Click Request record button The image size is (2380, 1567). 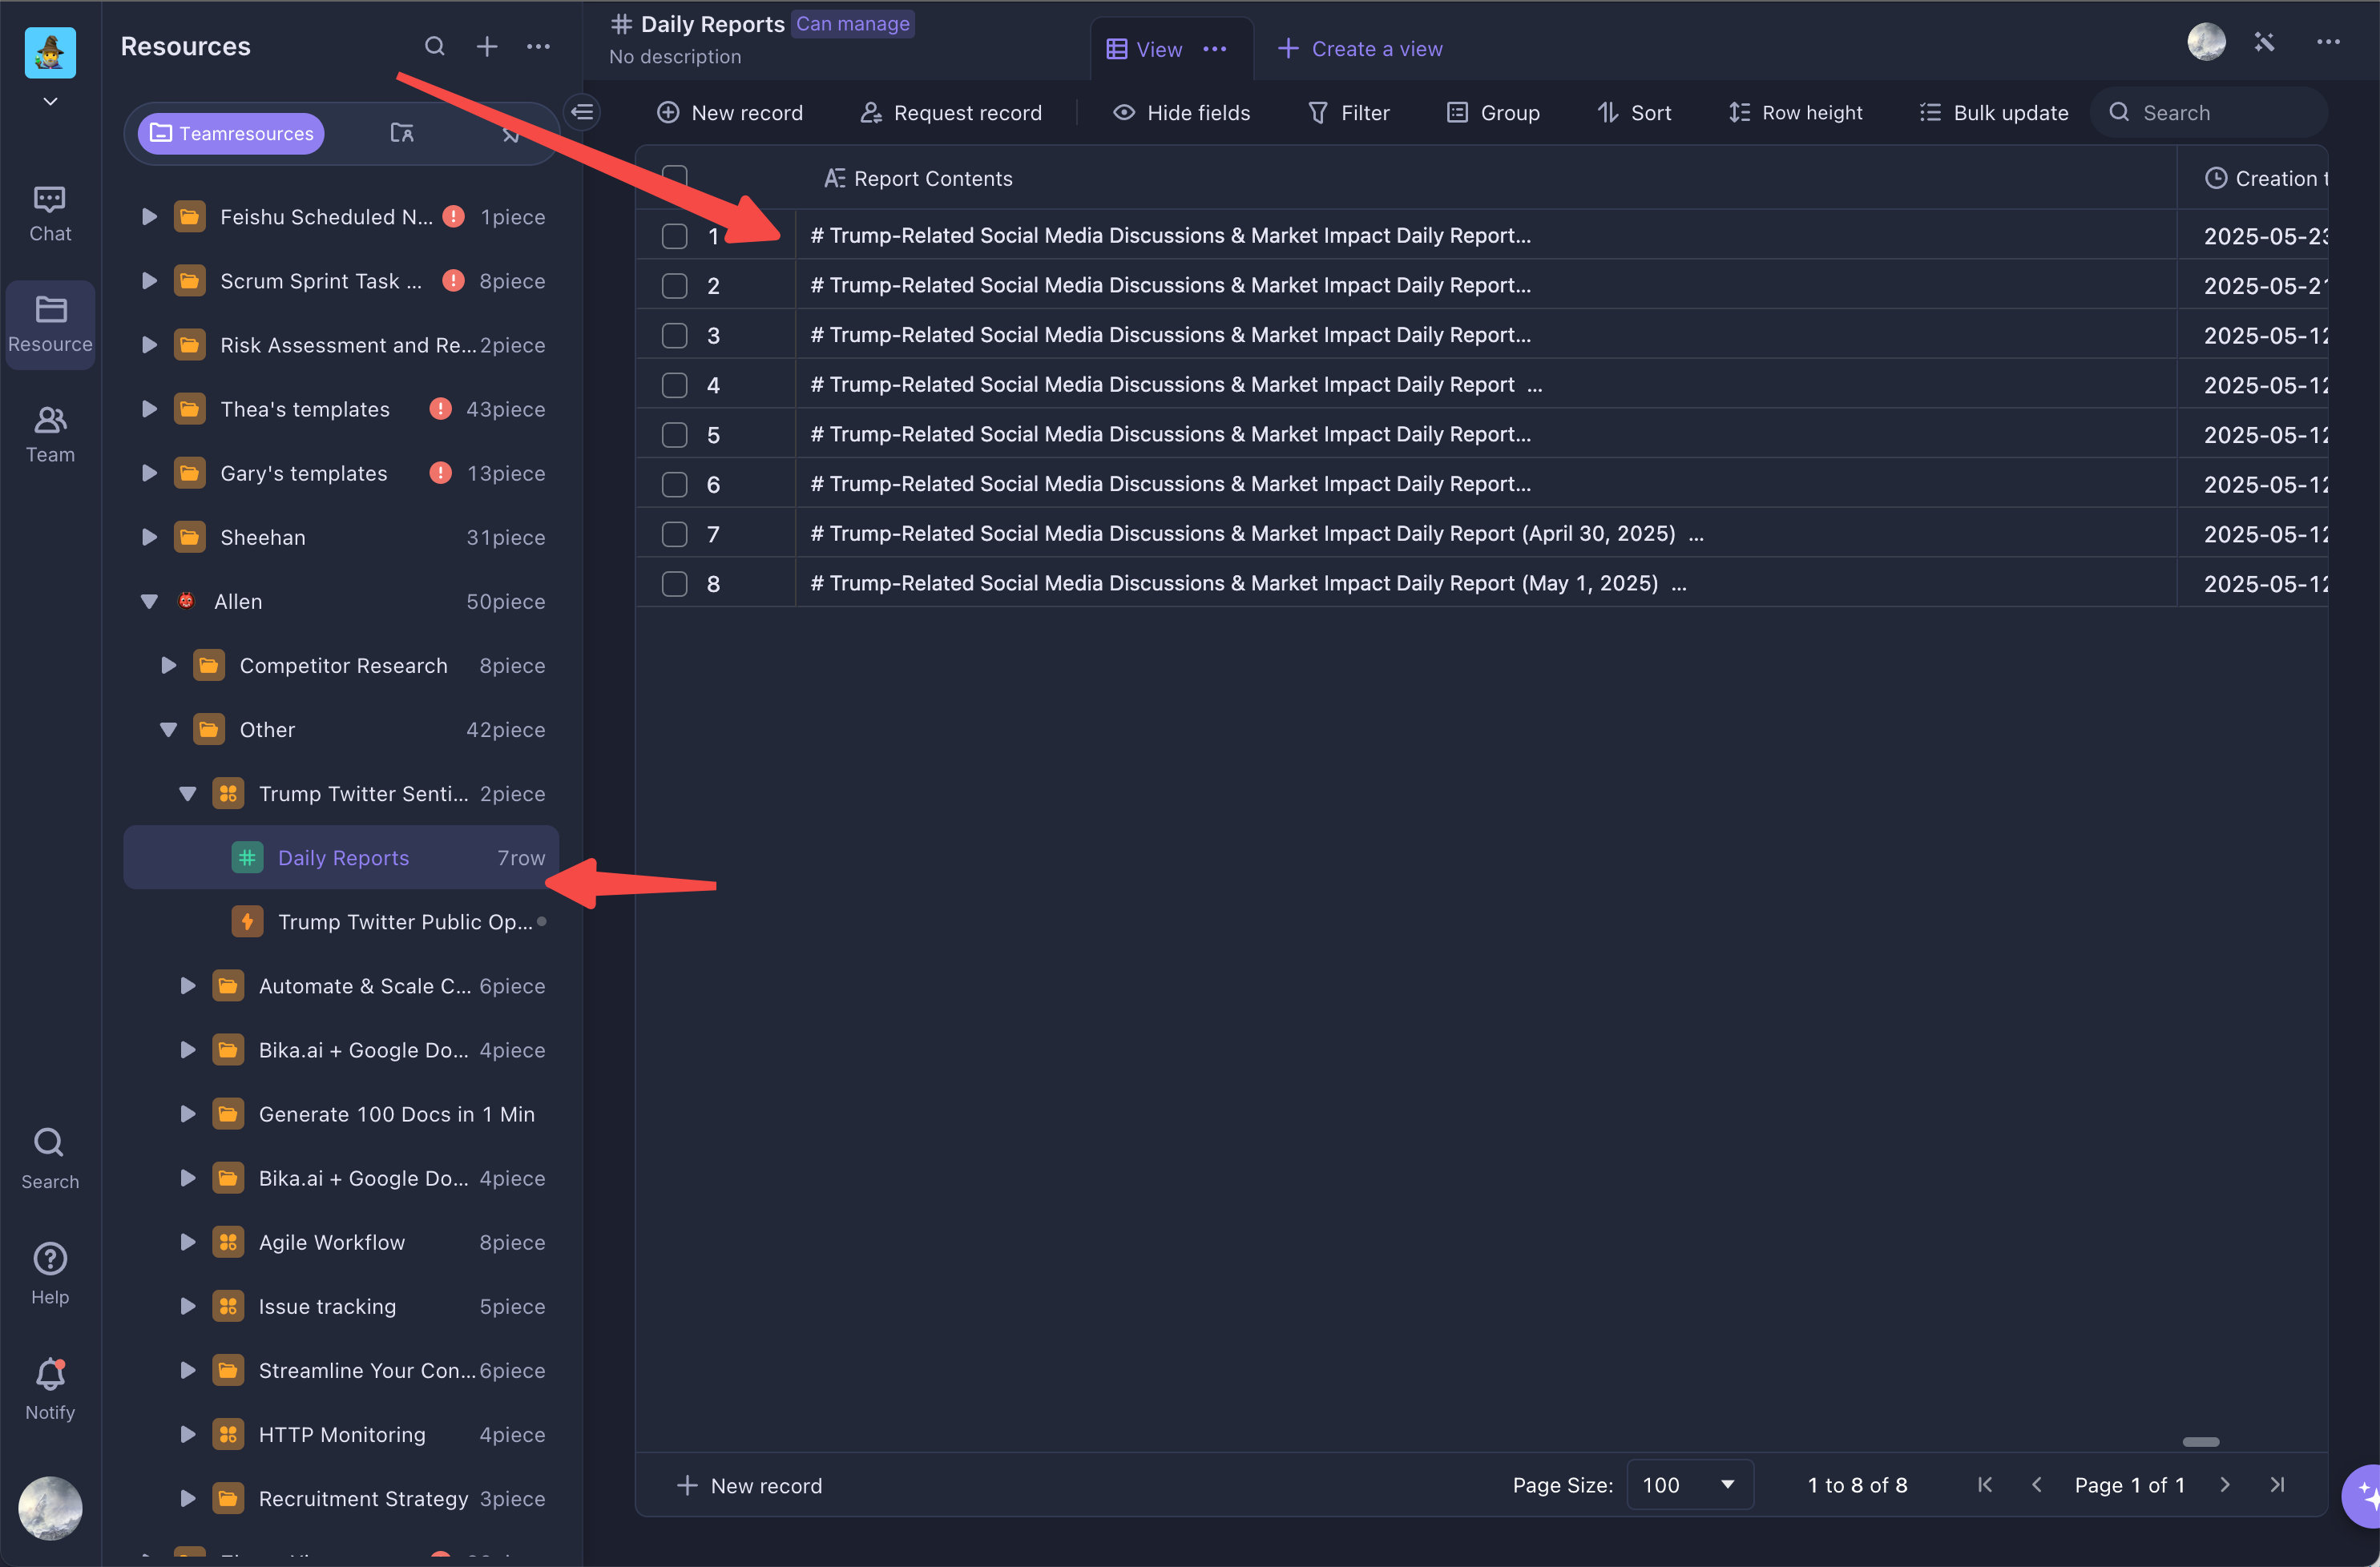951,113
